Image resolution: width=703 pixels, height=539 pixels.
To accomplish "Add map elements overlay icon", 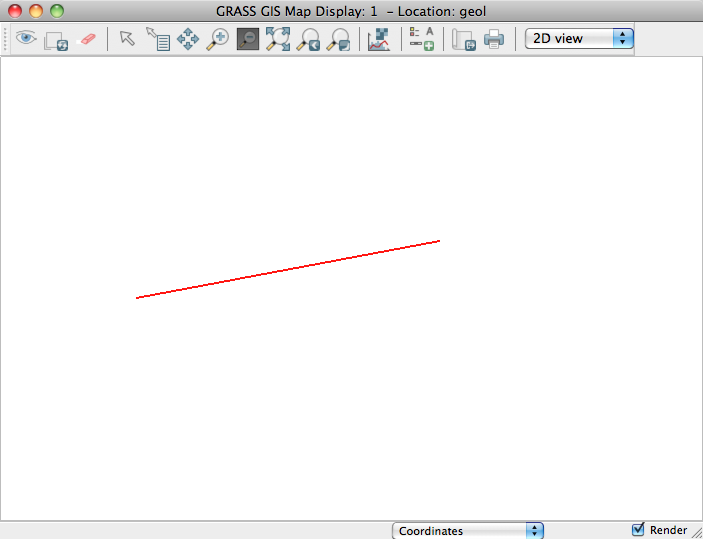I will (x=422, y=40).
